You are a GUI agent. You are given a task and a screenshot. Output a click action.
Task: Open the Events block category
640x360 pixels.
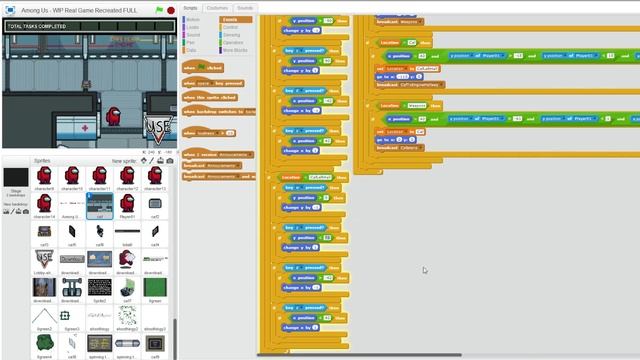[236, 20]
